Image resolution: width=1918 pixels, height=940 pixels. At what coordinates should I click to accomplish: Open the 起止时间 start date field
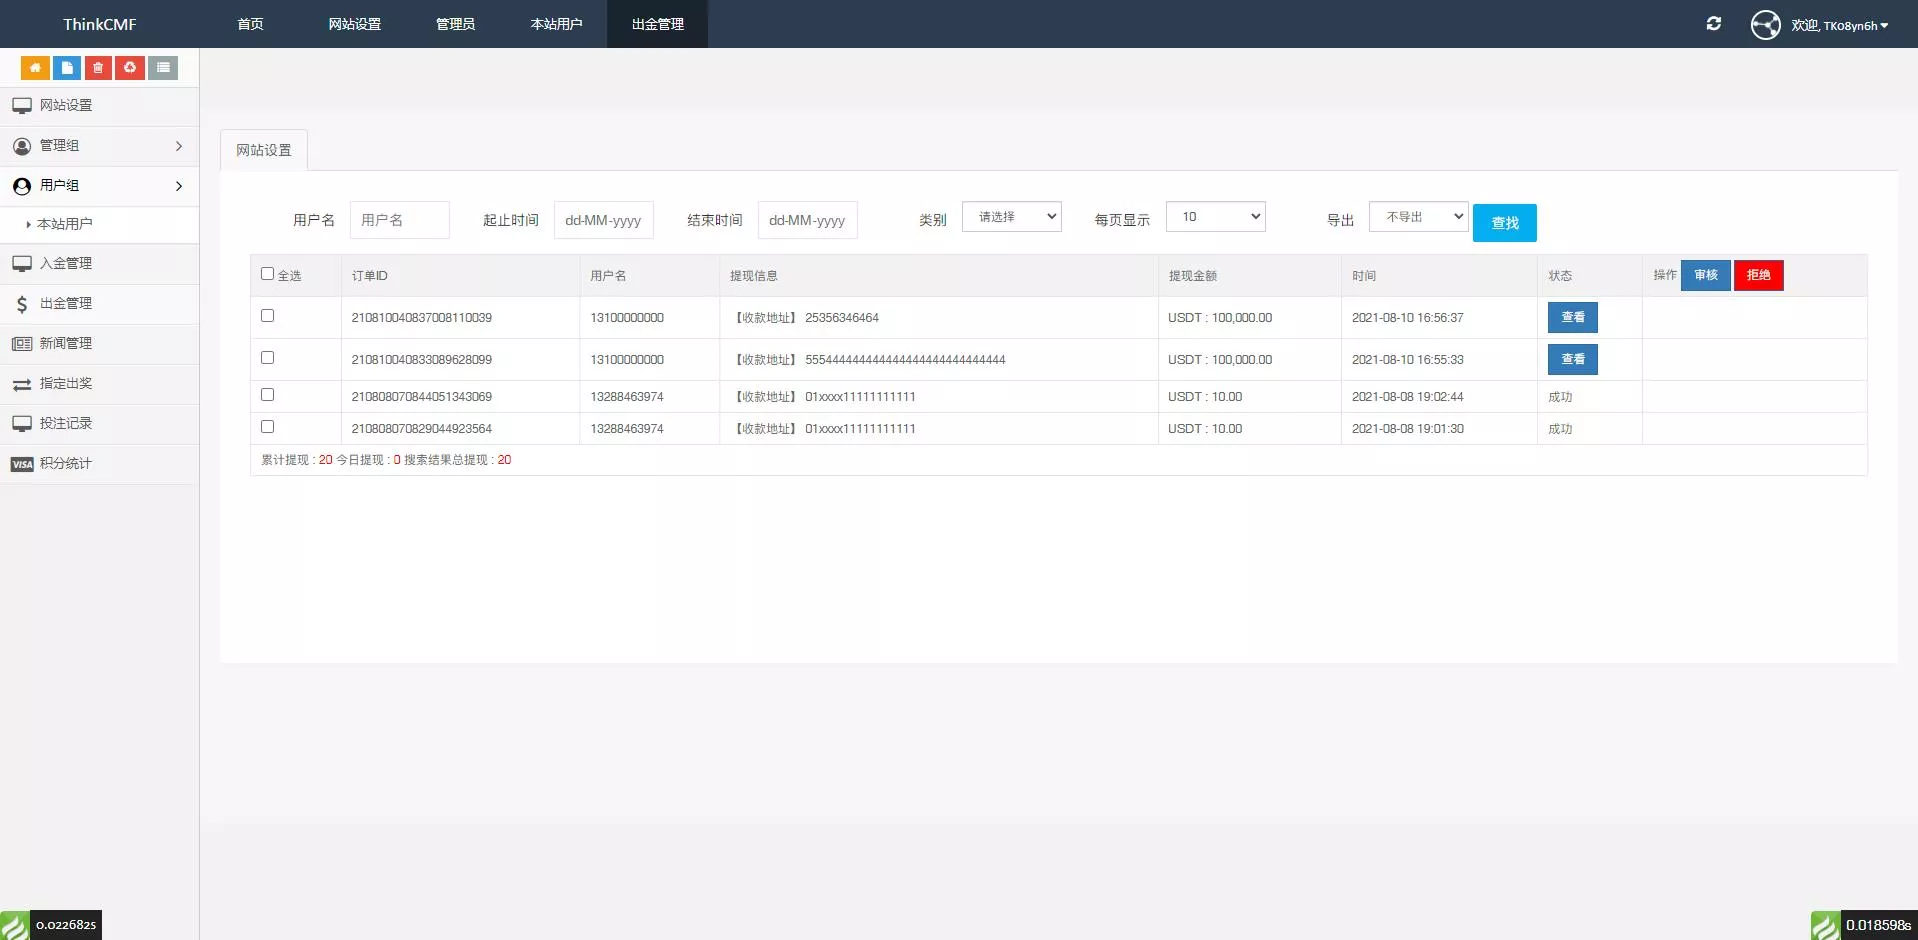603,220
